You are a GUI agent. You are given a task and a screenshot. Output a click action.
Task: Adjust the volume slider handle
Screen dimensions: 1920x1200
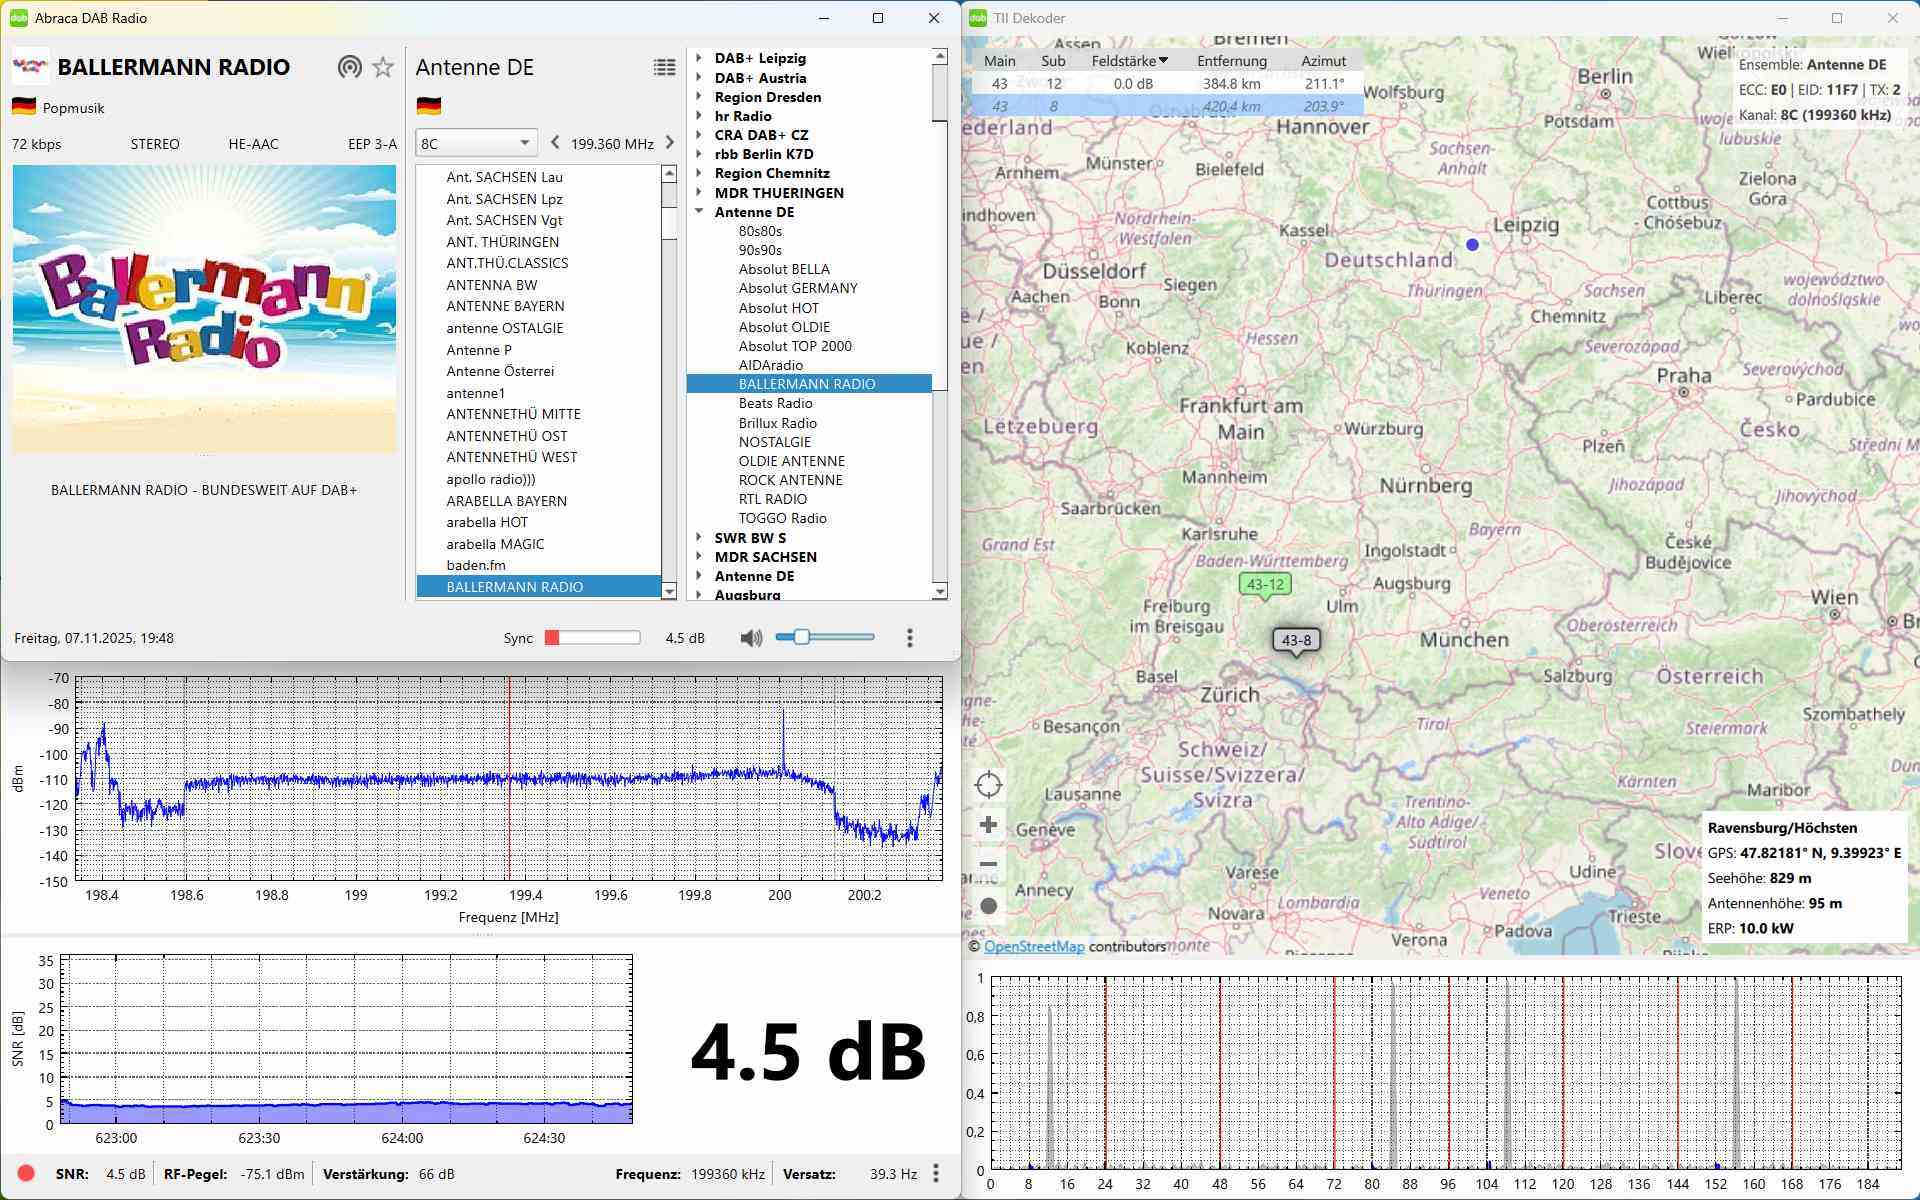coord(801,637)
